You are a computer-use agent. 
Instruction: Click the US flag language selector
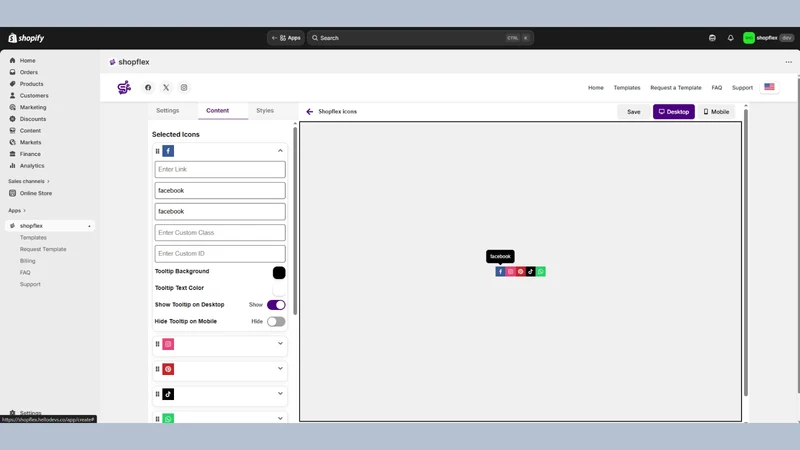769,87
